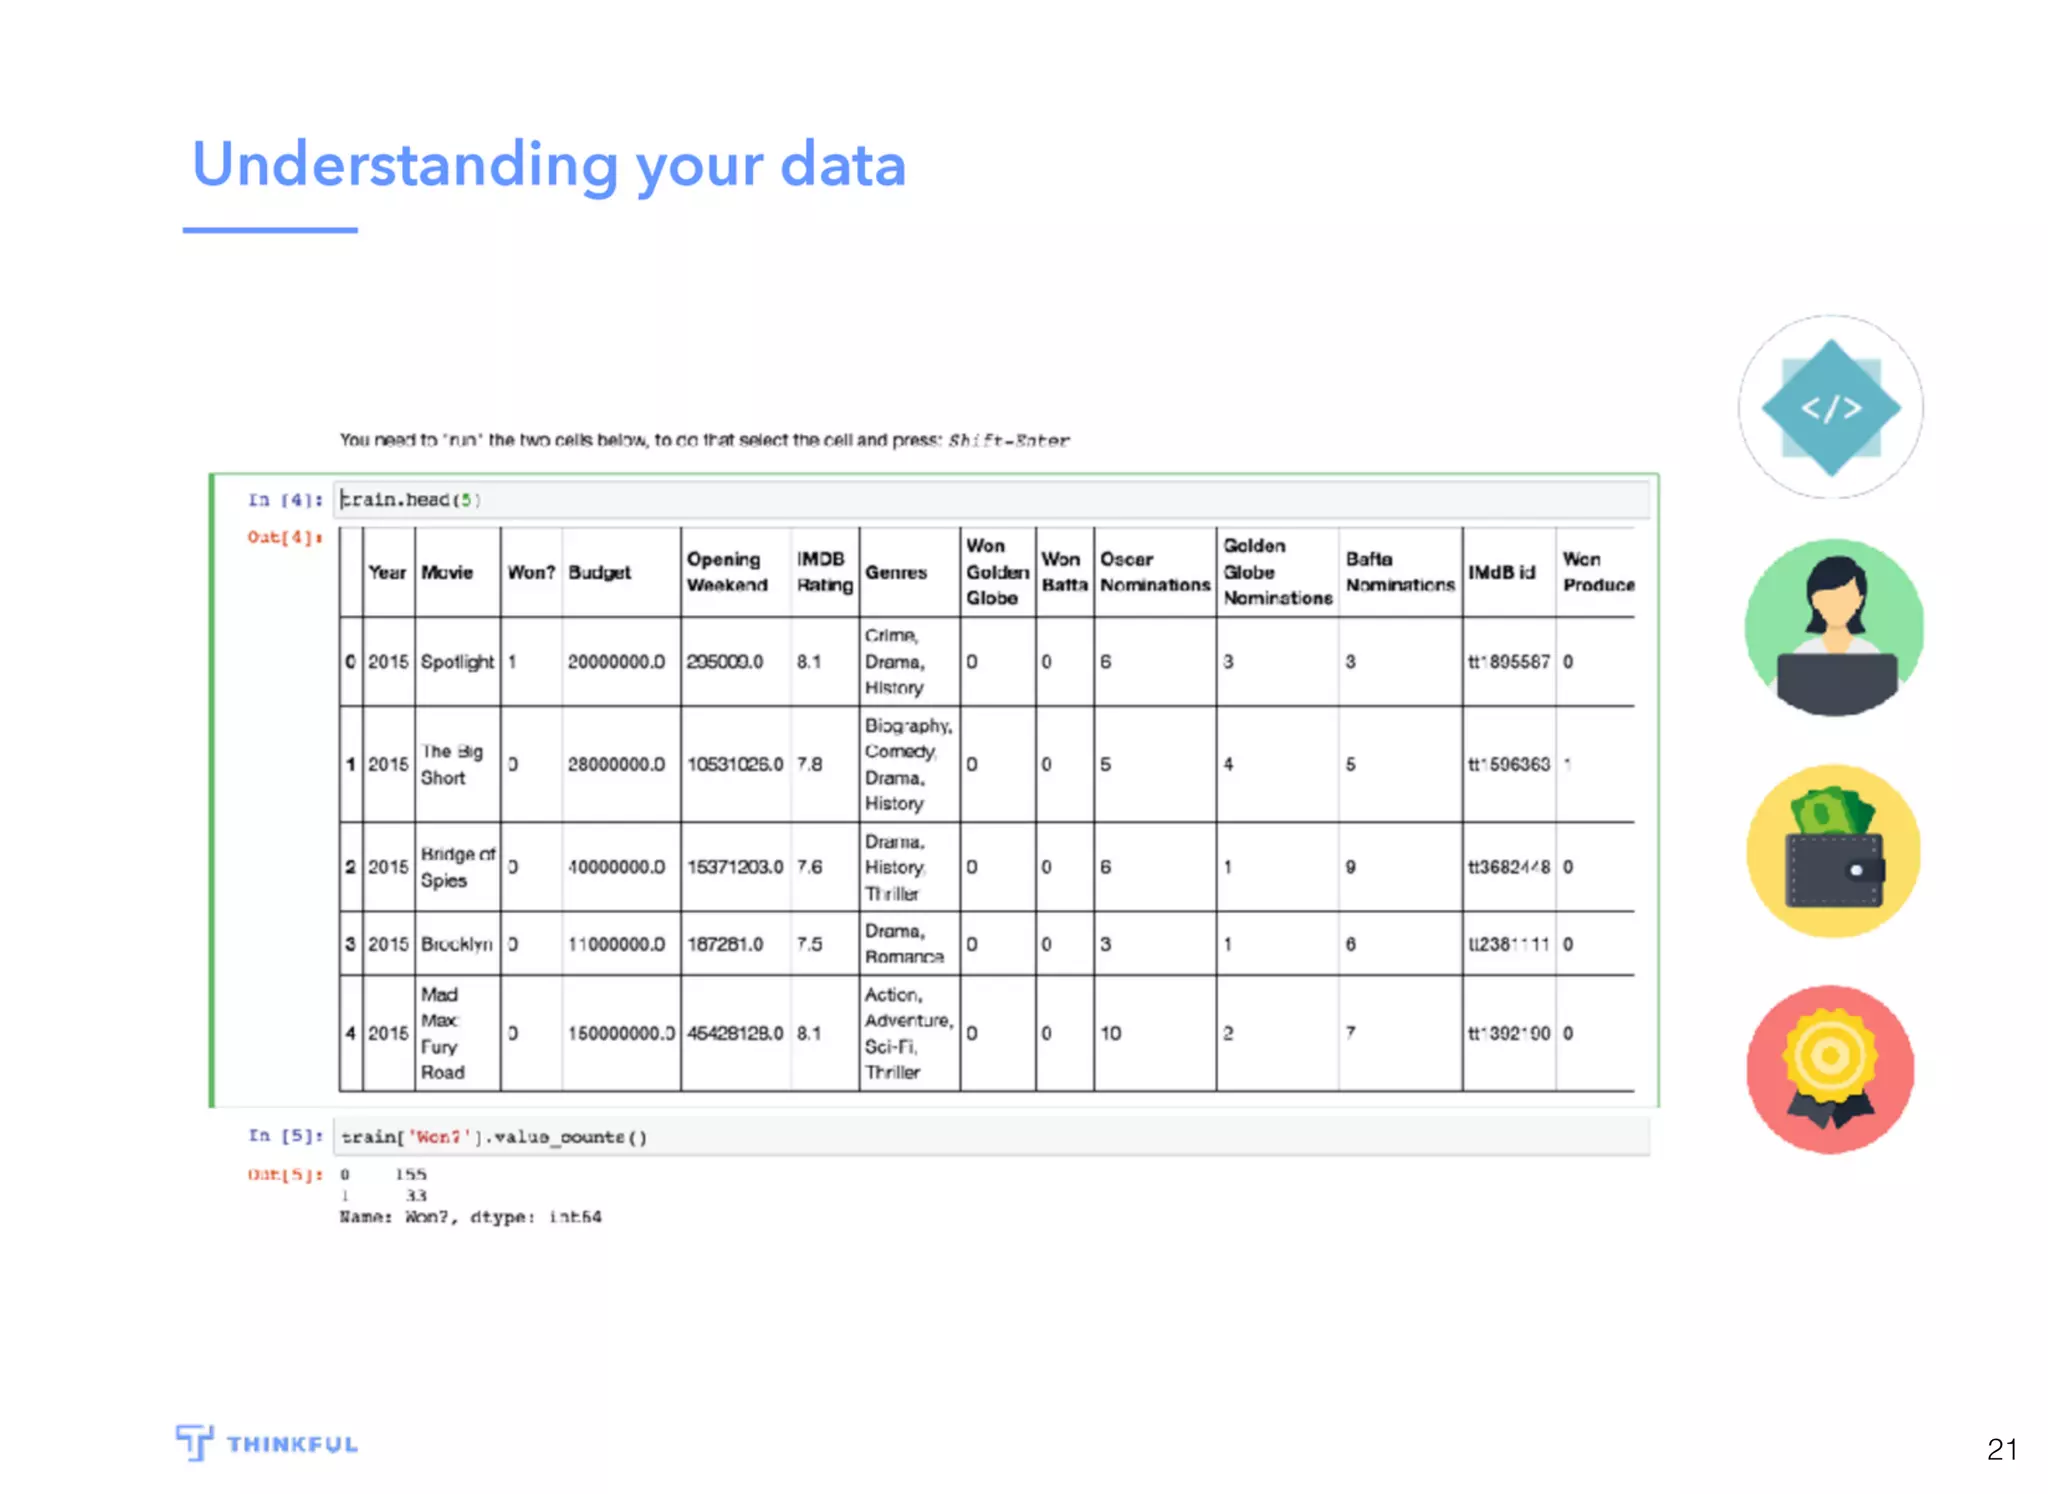Viewport: 2048px width, 1494px height.
Task: Click the Thinkful logo
Action: [267, 1443]
